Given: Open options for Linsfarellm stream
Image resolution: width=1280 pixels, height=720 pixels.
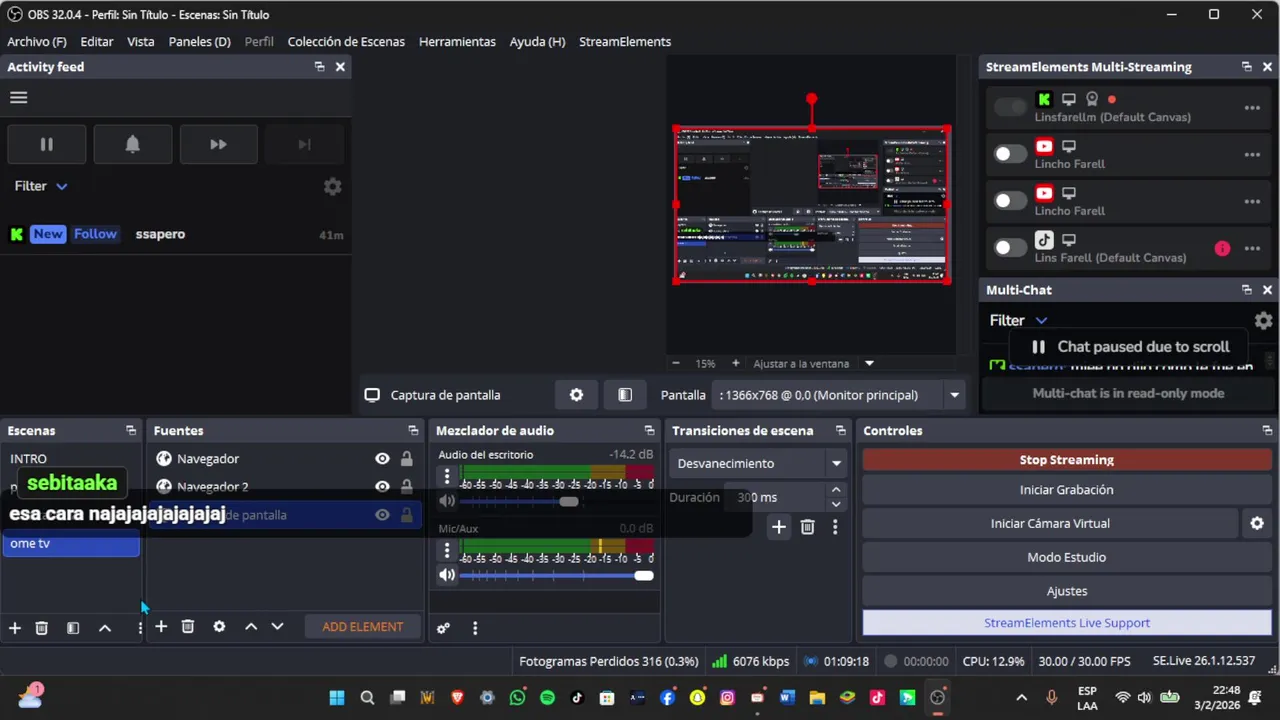Looking at the screenshot, I should 1252,108.
